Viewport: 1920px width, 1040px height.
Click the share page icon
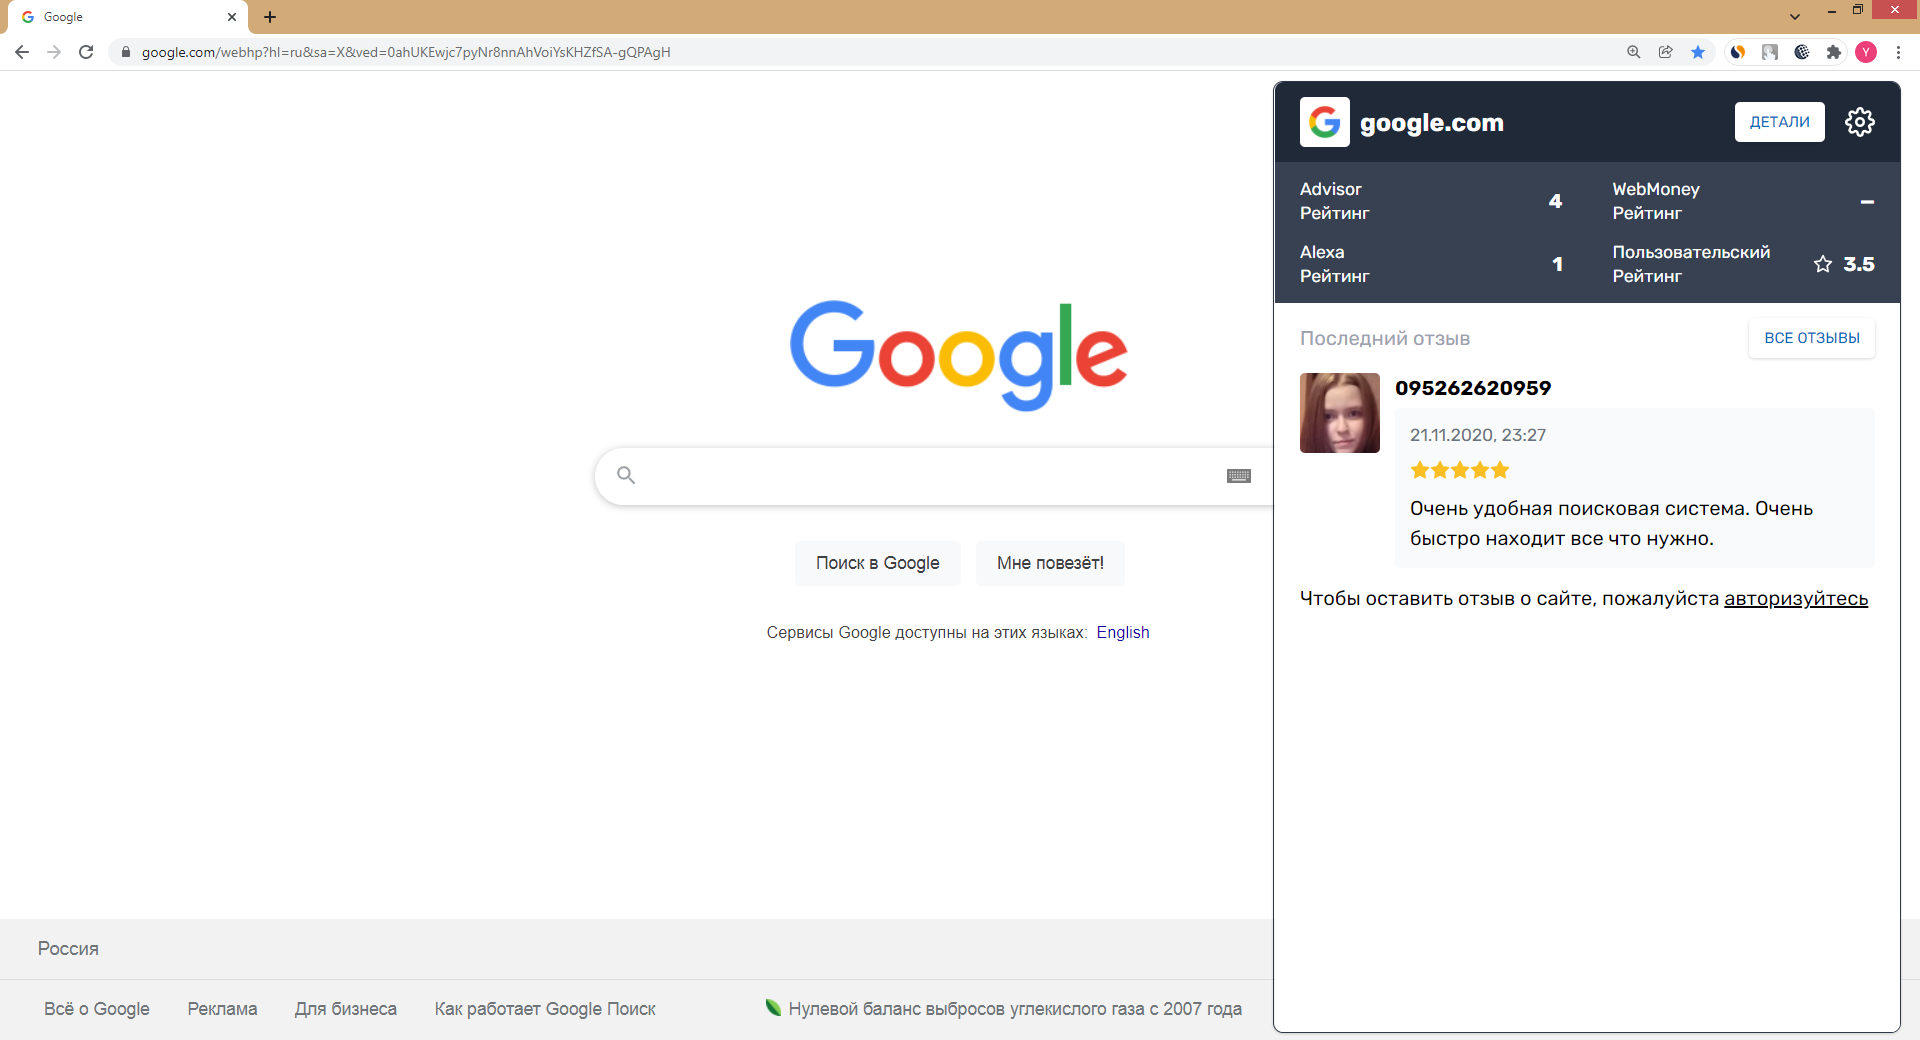pos(1666,52)
